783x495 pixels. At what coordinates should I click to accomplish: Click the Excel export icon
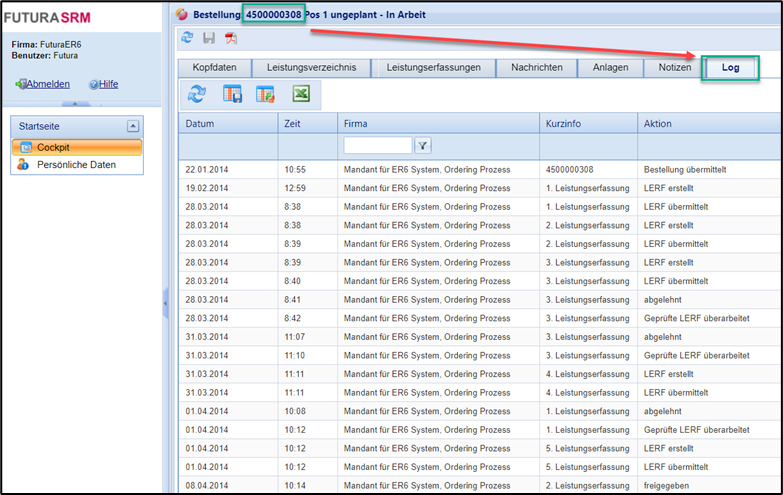[300, 94]
